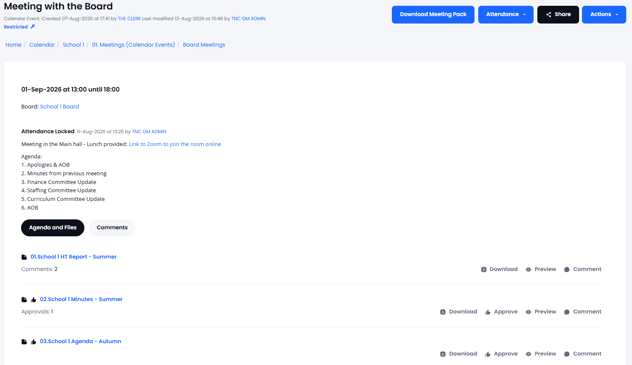
Task: Click preview eye icon for HT Report row
Action: click(528, 269)
